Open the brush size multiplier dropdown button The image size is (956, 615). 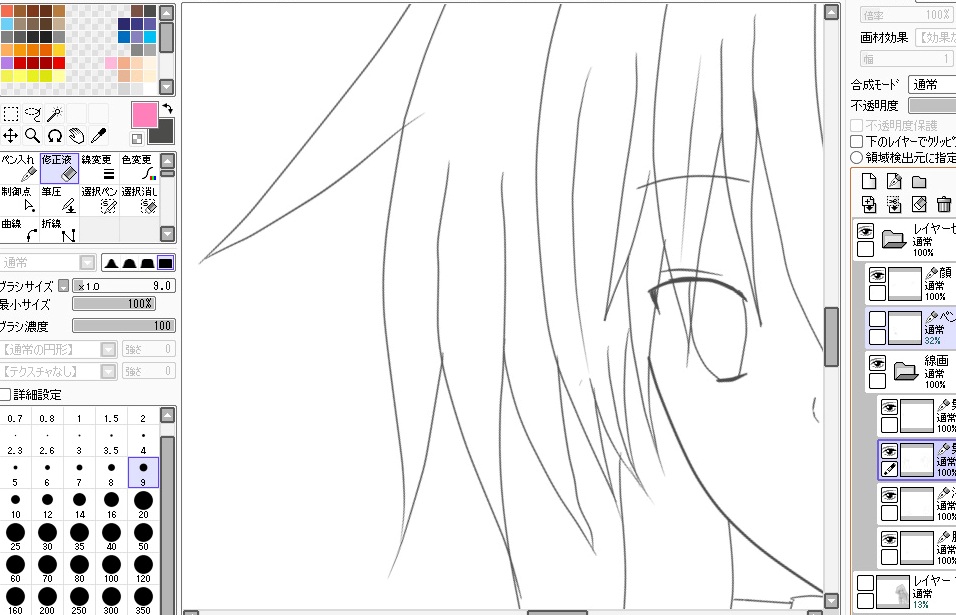[x=63, y=286]
